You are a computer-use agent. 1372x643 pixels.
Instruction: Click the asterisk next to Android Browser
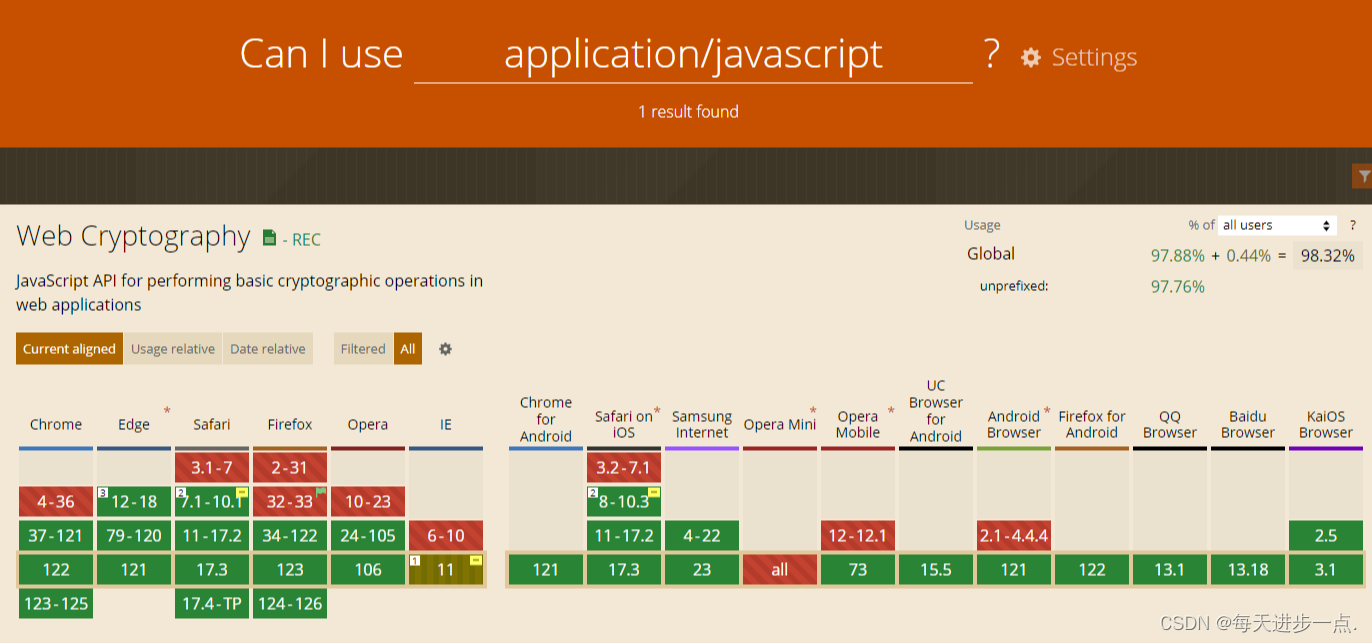pyautogui.click(x=1046, y=411)
